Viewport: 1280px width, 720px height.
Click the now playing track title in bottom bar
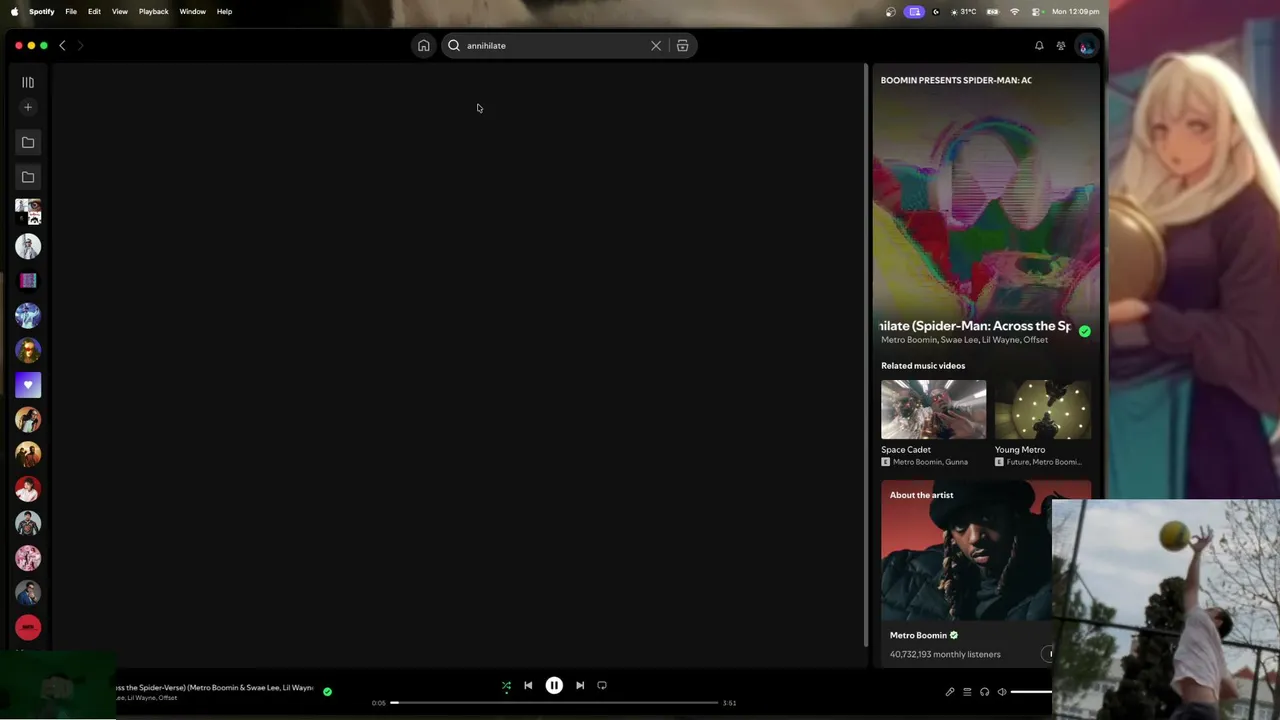tap(214, 688)
